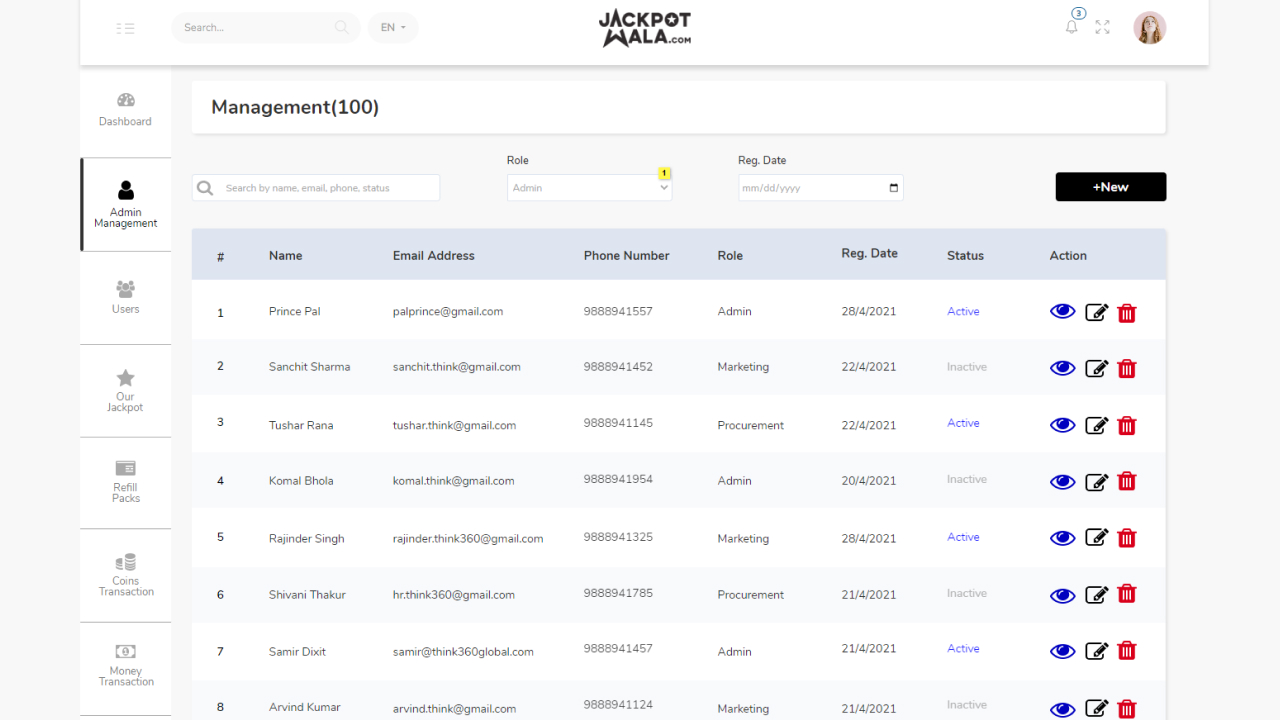View Shivani Thakur's details

[x=1063, y=596]
